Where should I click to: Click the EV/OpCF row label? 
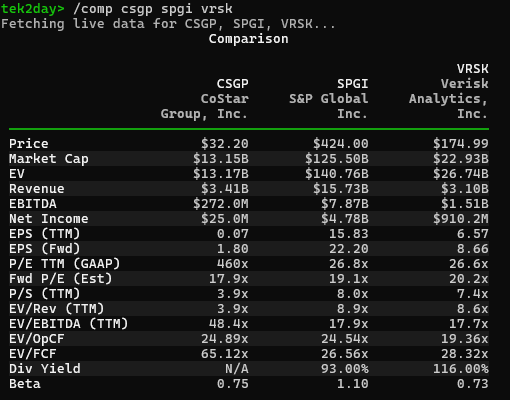pos(37,339)
